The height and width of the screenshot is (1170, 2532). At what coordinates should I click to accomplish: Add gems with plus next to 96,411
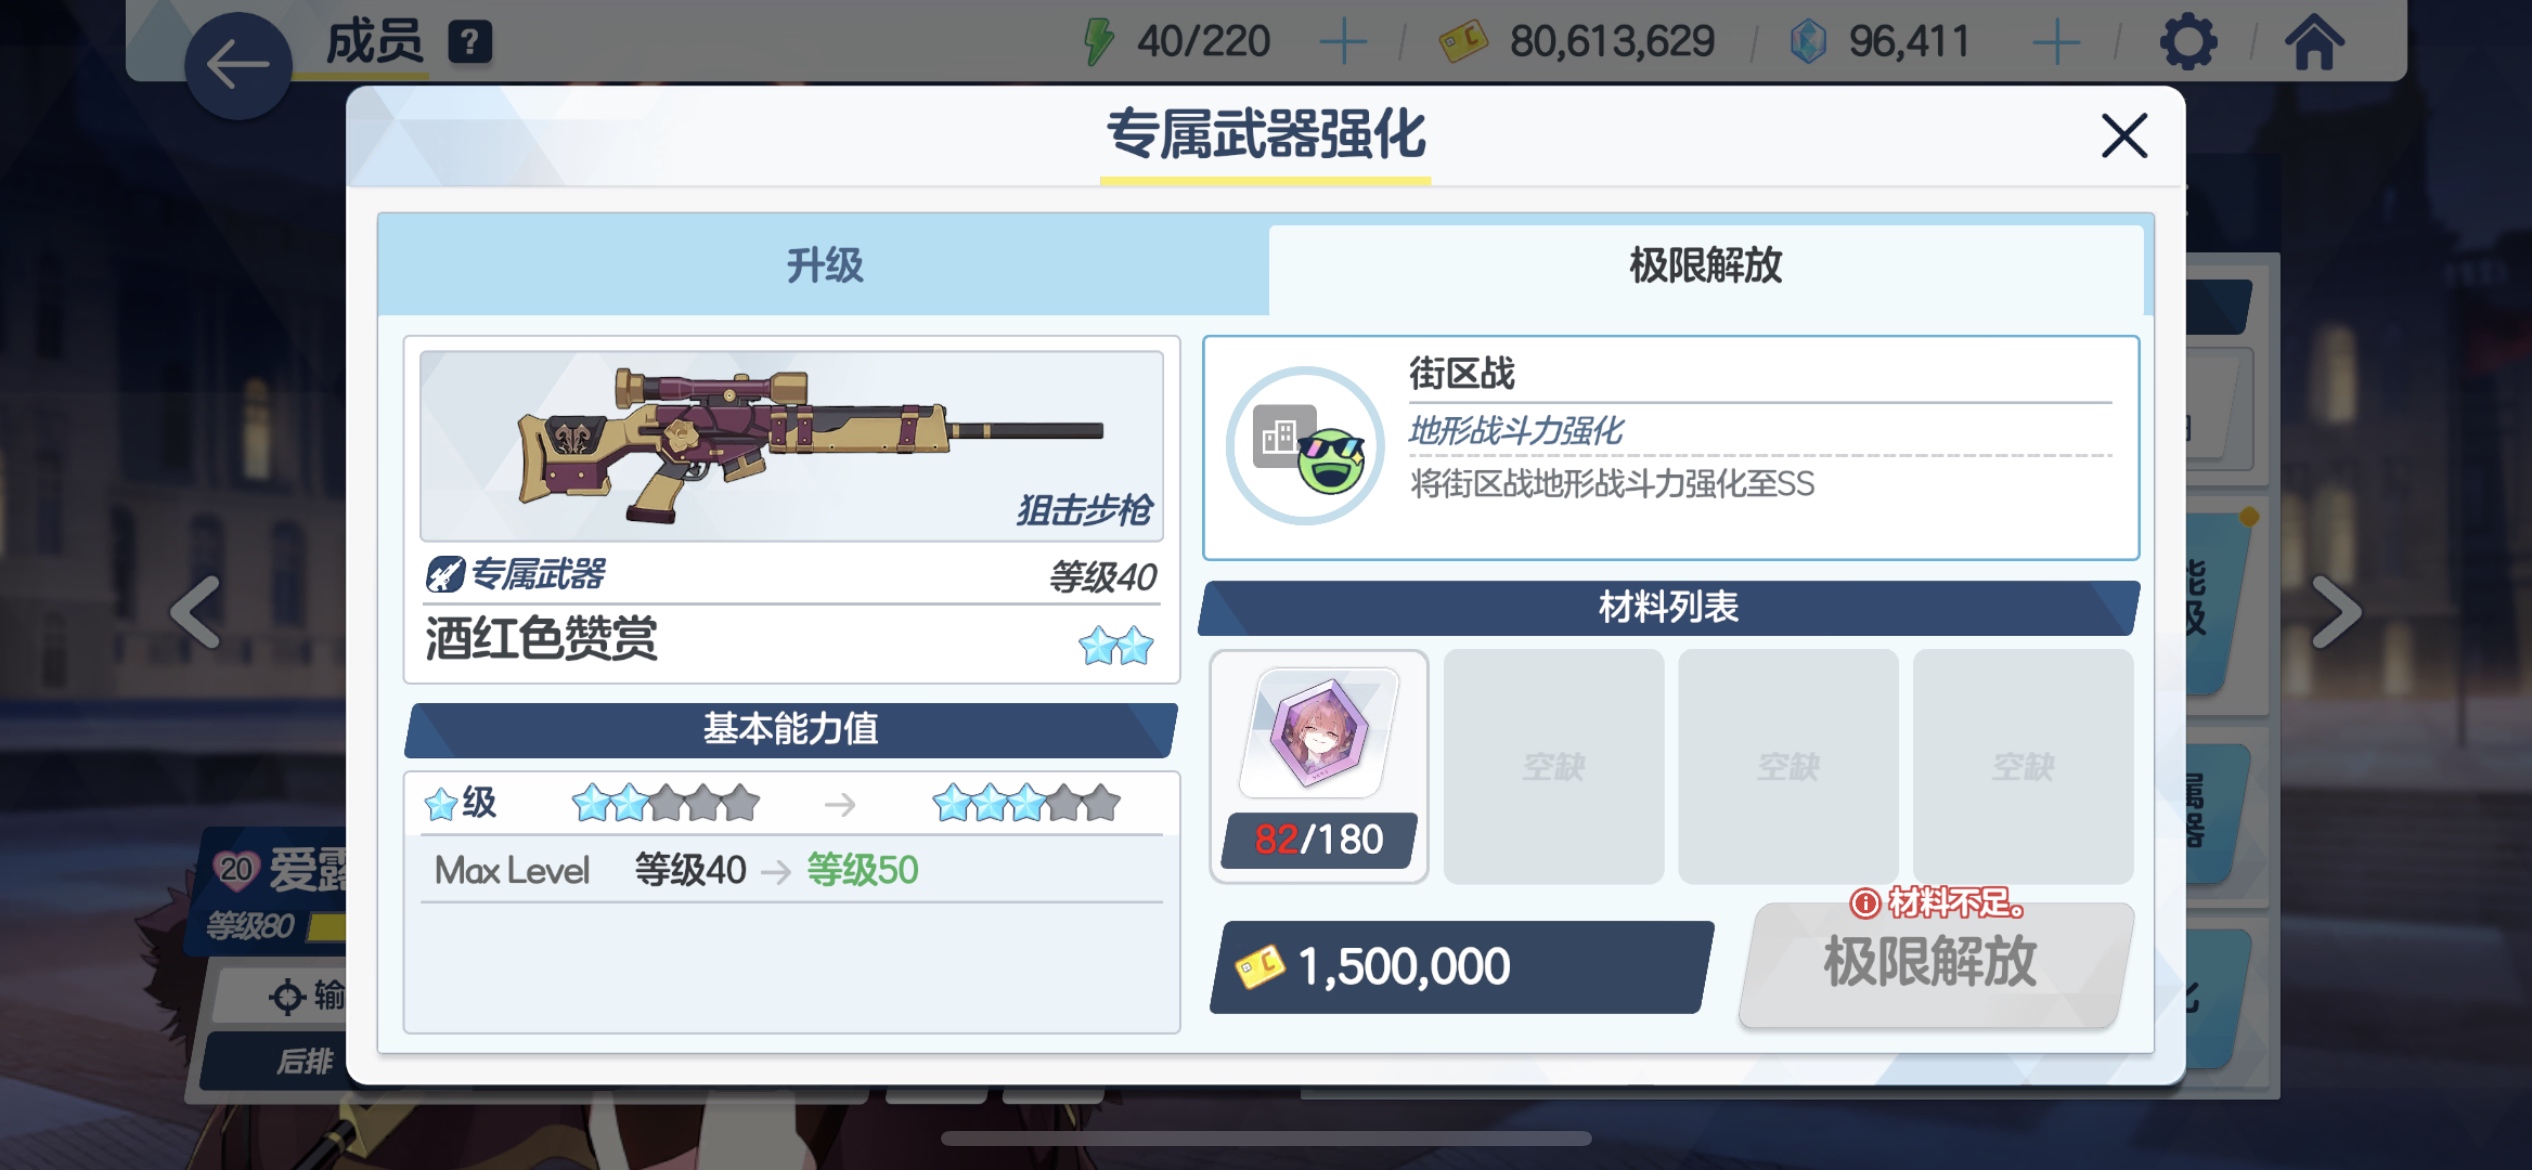(x=2057, y=43)
